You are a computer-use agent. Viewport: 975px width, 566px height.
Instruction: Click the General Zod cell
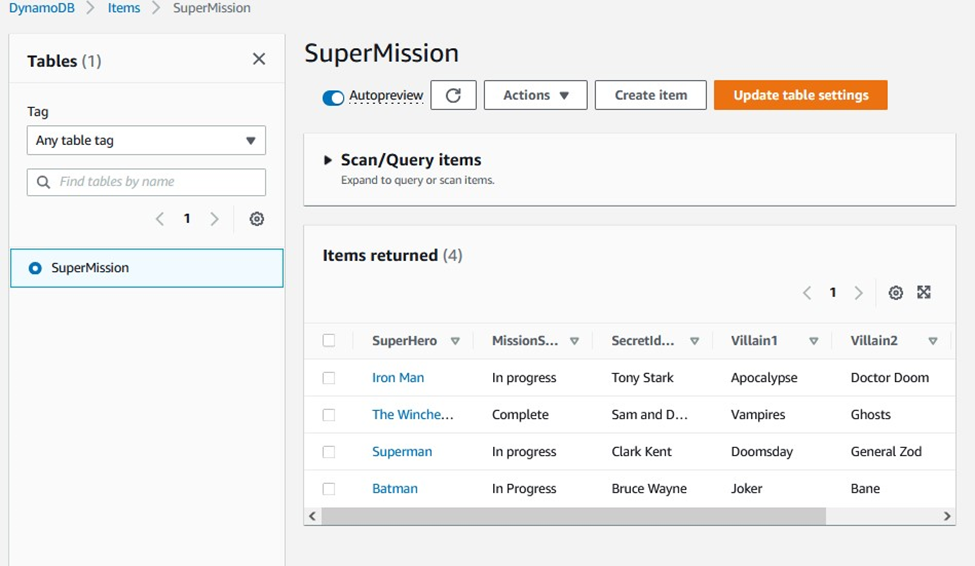point(886,452)
